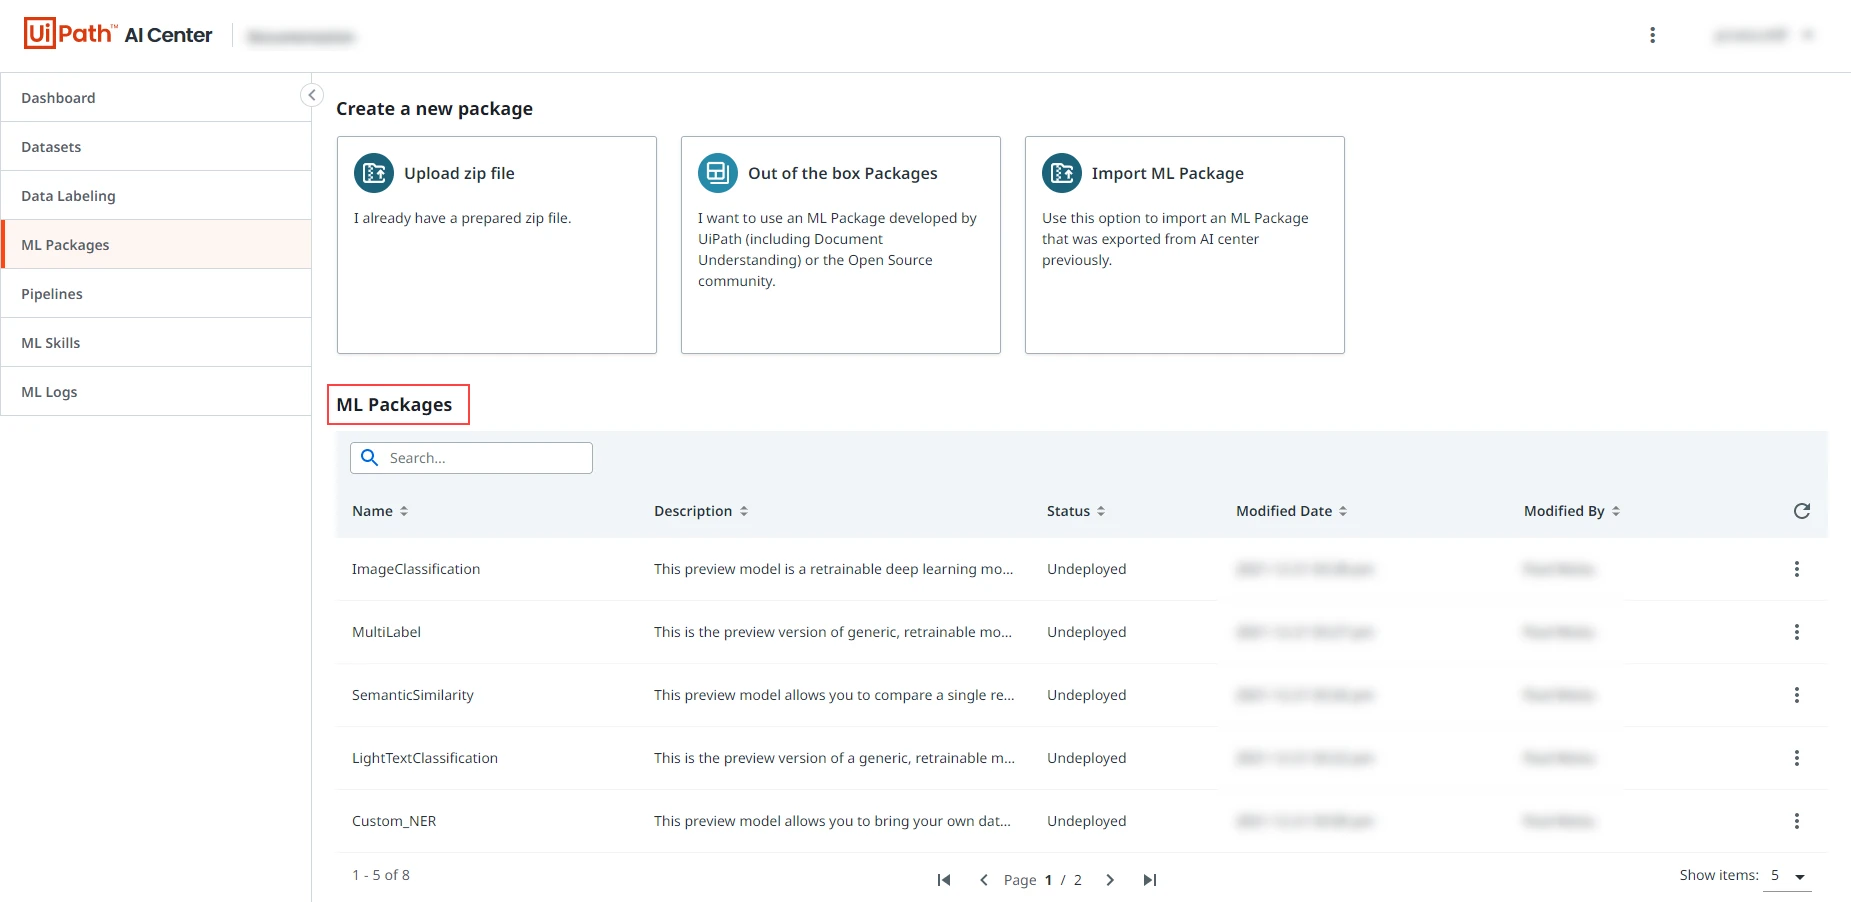Focus the package Search field
This screenshot has width=1851, height=902.
coord(471,458)
